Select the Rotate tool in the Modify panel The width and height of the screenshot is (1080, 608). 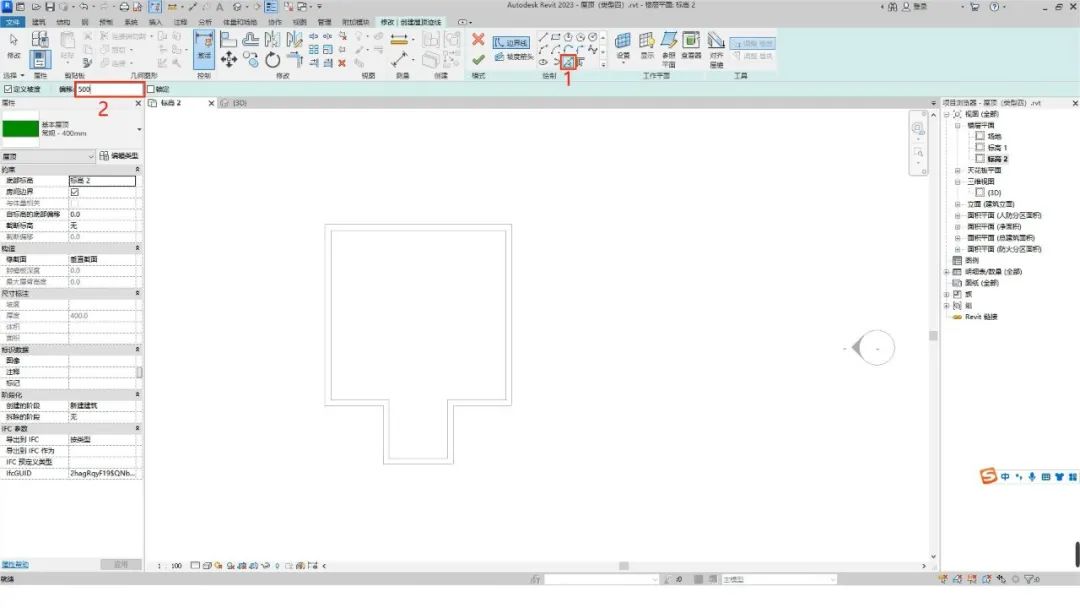tap(272, 60)
